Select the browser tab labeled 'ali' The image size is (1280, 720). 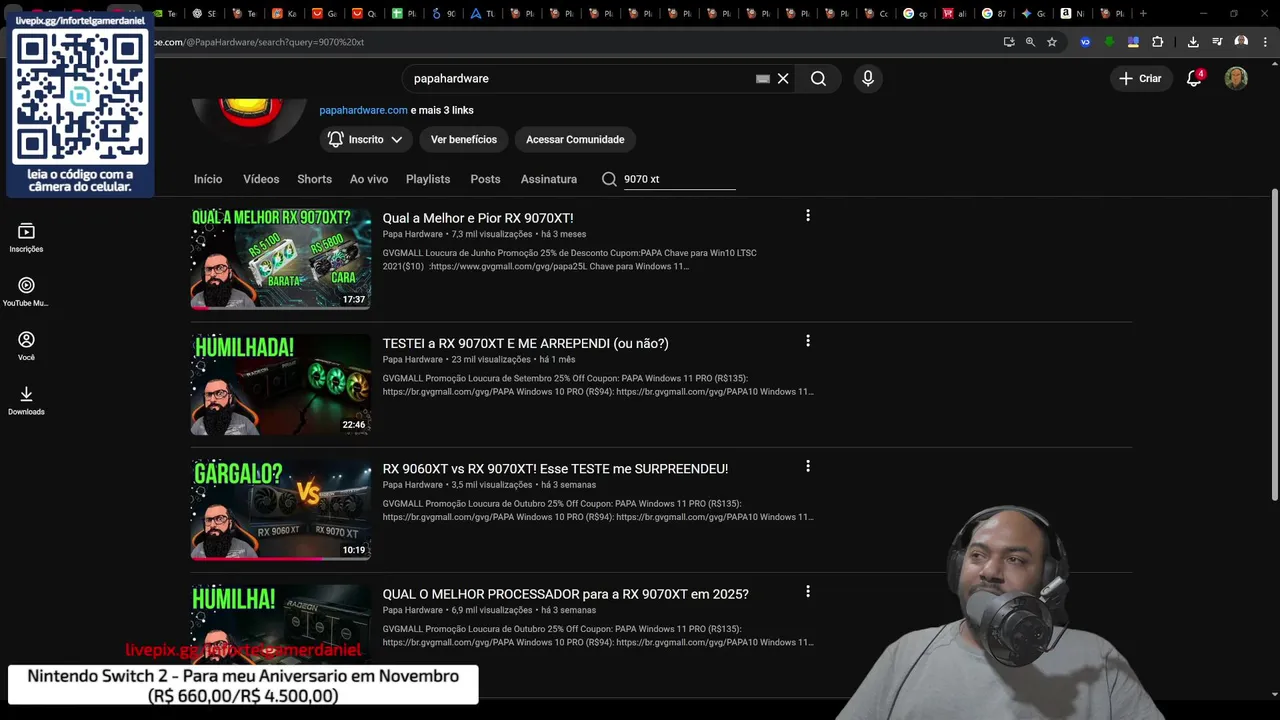click(x=955, y=13)
